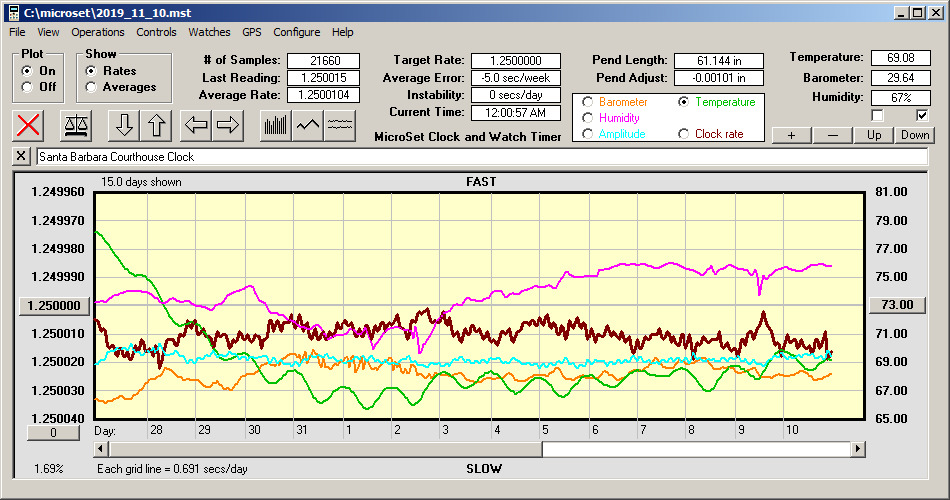The image size is (950, 500).
Task: Select the bar graph display icon
Action: click(x=276, y=125)
